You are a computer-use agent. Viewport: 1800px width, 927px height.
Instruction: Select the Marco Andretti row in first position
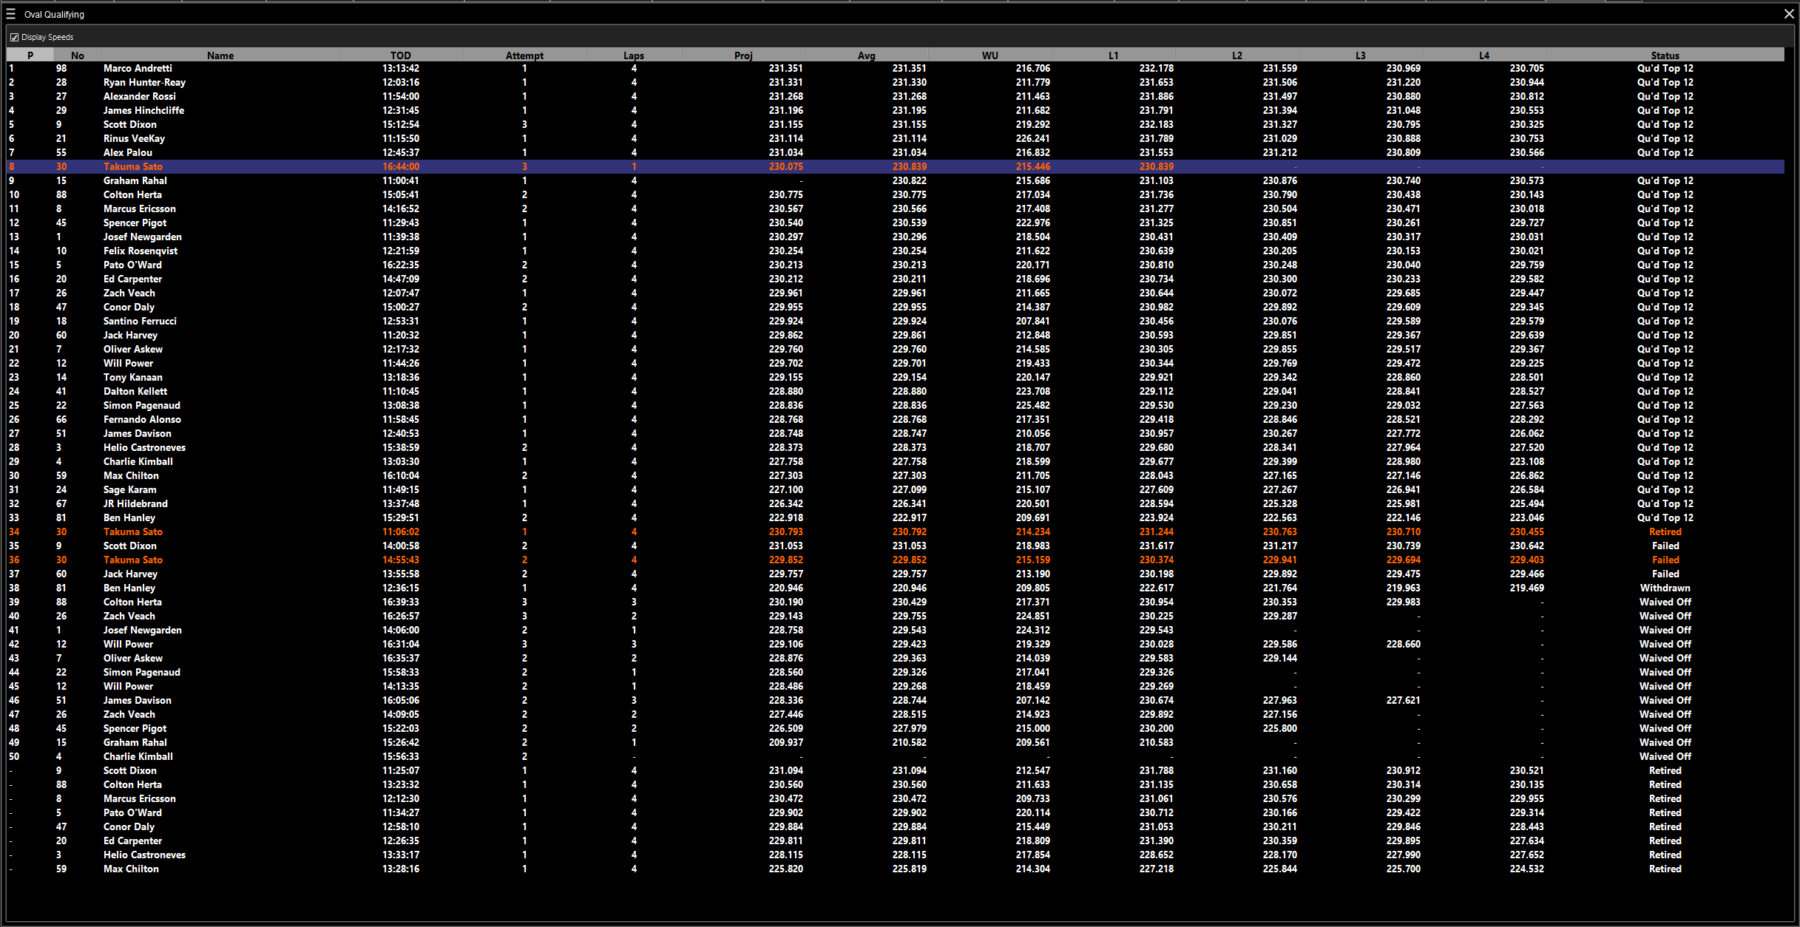138,69
